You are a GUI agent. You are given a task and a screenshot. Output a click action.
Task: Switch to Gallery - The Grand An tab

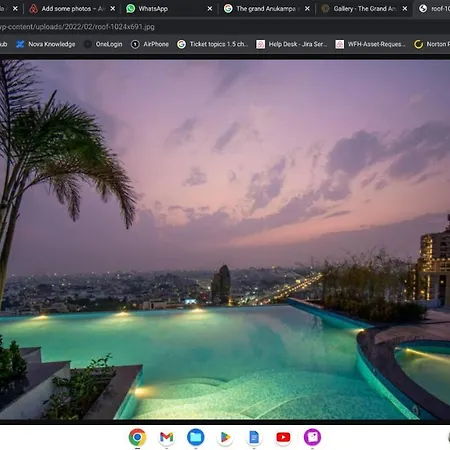(364, 9)
